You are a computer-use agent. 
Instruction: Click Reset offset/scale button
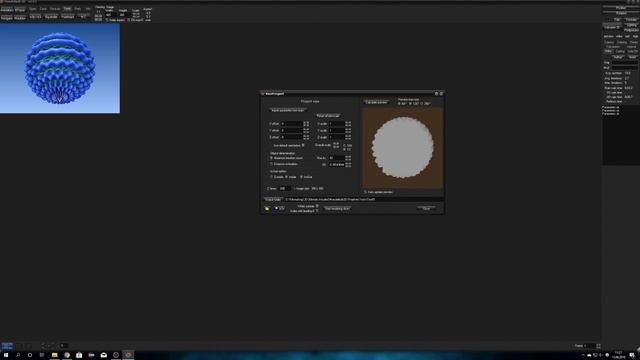point(328,116)
